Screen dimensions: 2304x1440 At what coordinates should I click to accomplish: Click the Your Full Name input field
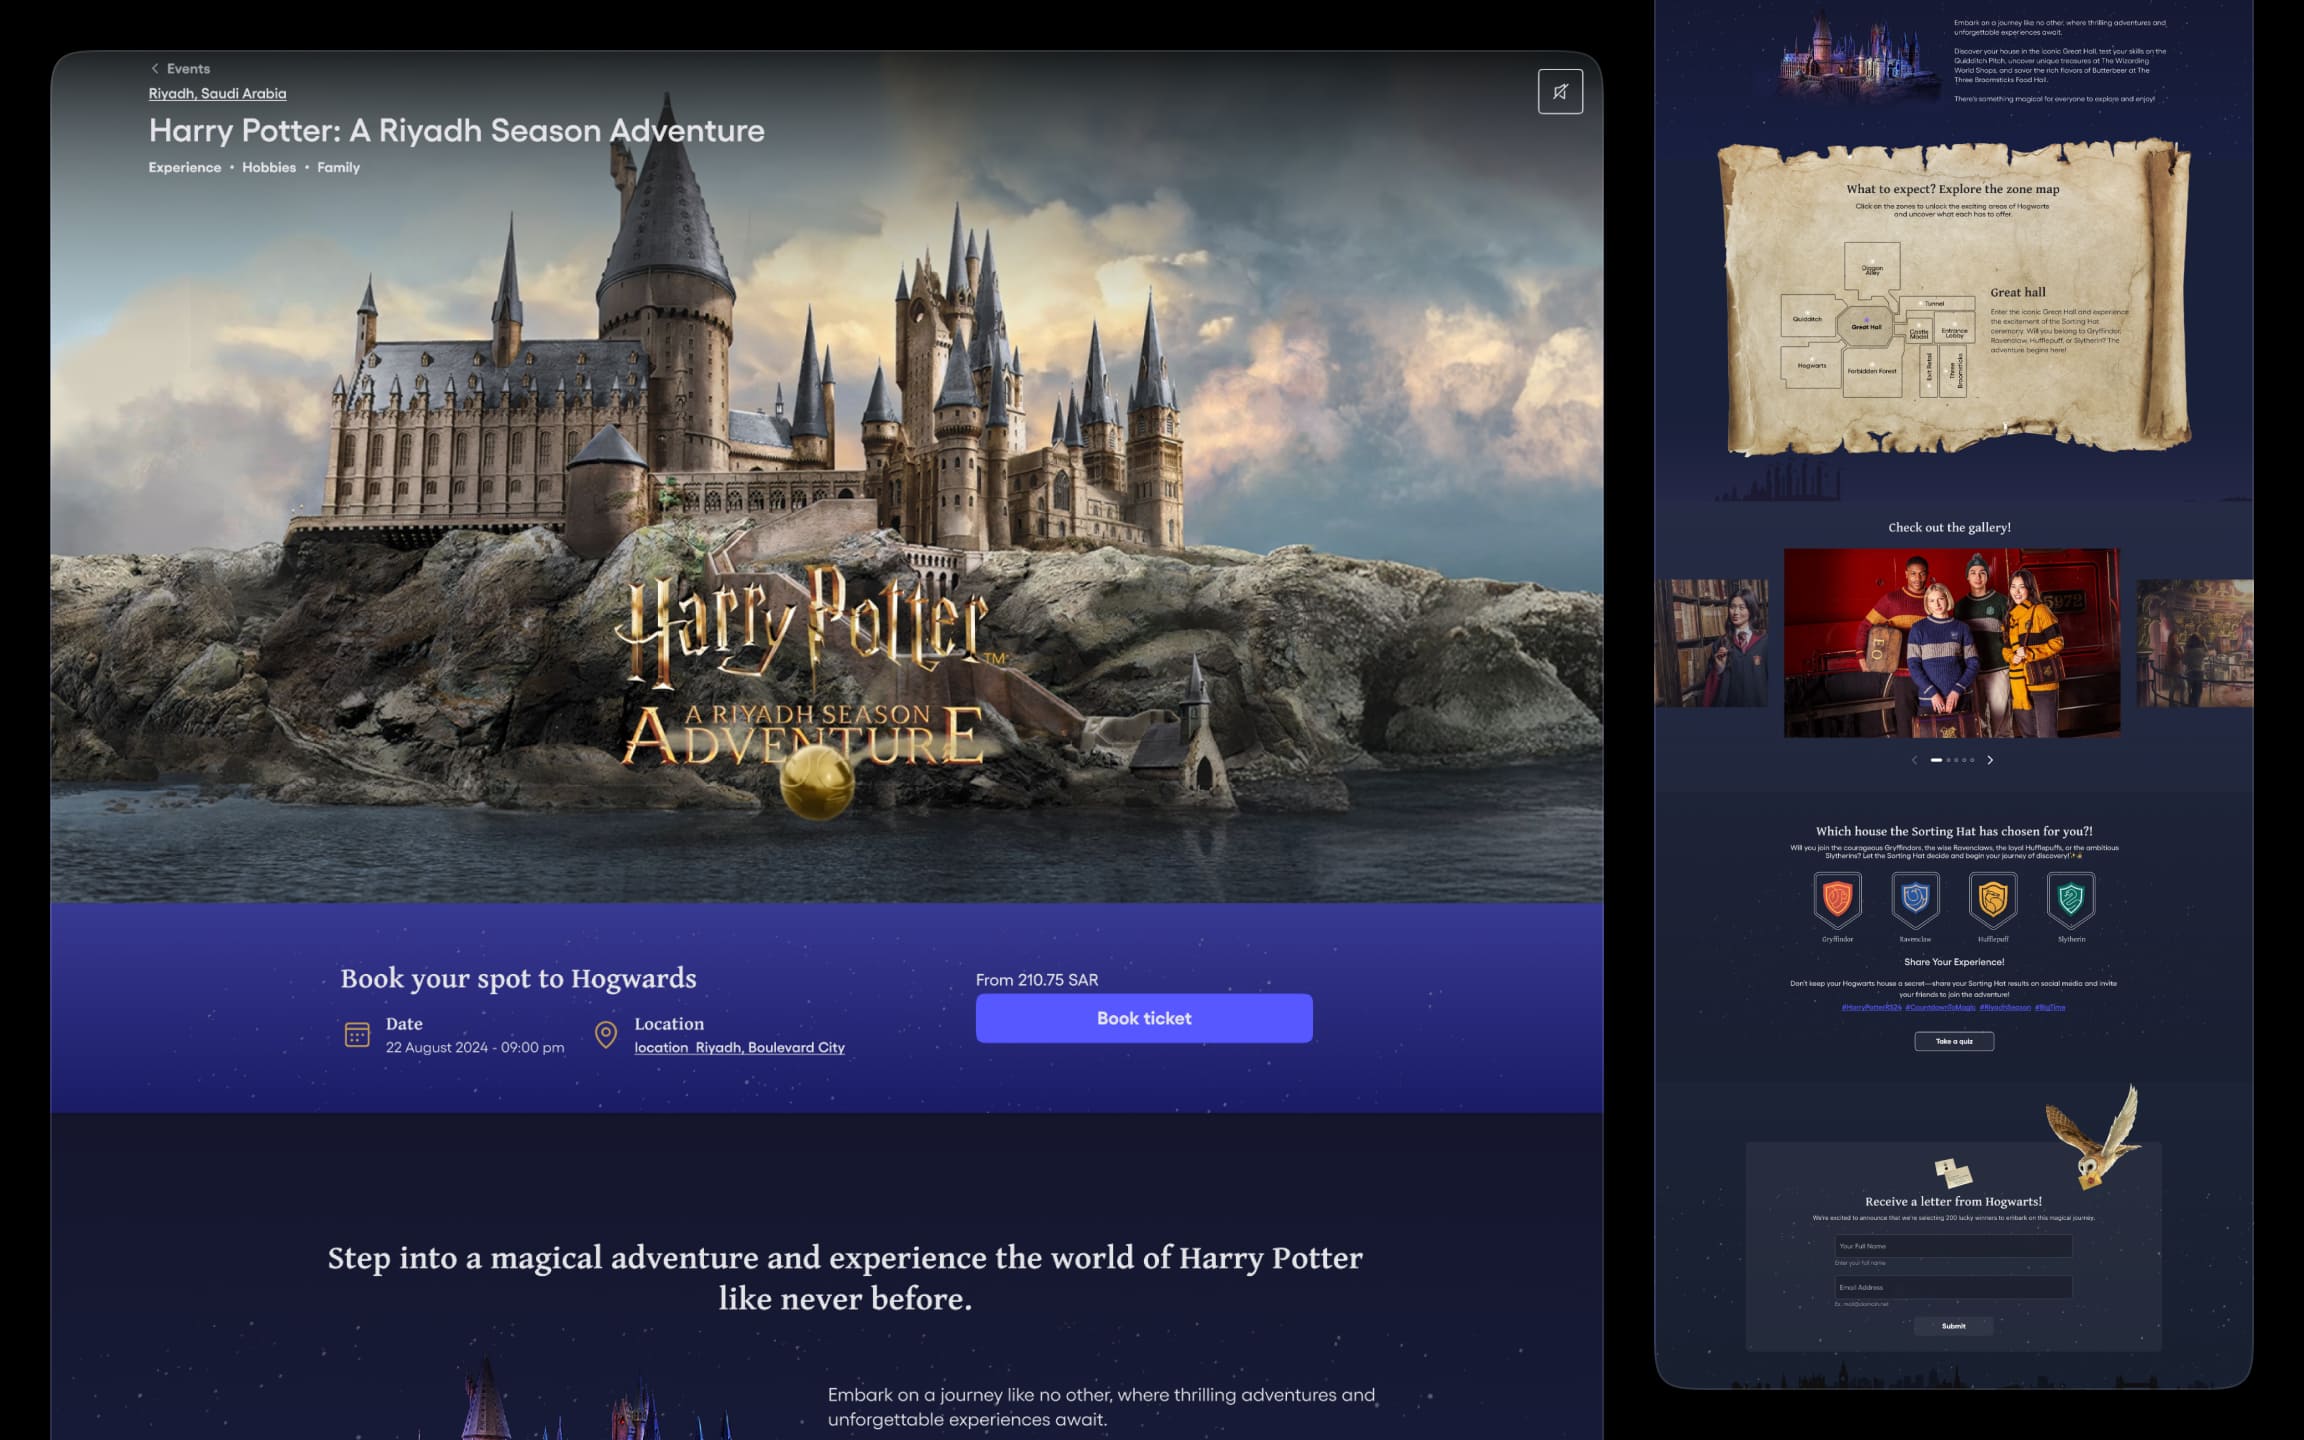[1953, 1246]
